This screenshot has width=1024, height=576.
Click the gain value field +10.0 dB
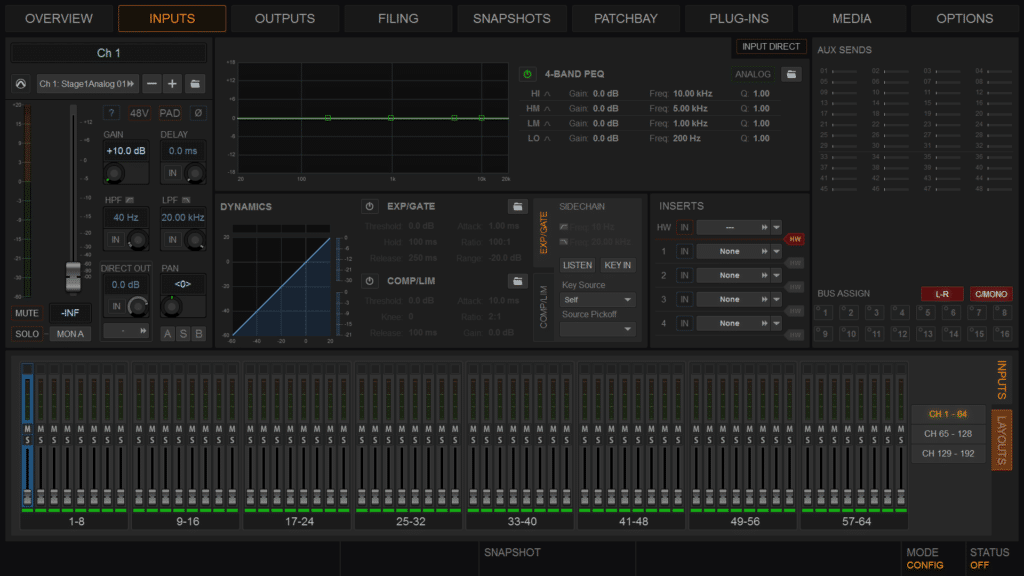click(126, 151)
